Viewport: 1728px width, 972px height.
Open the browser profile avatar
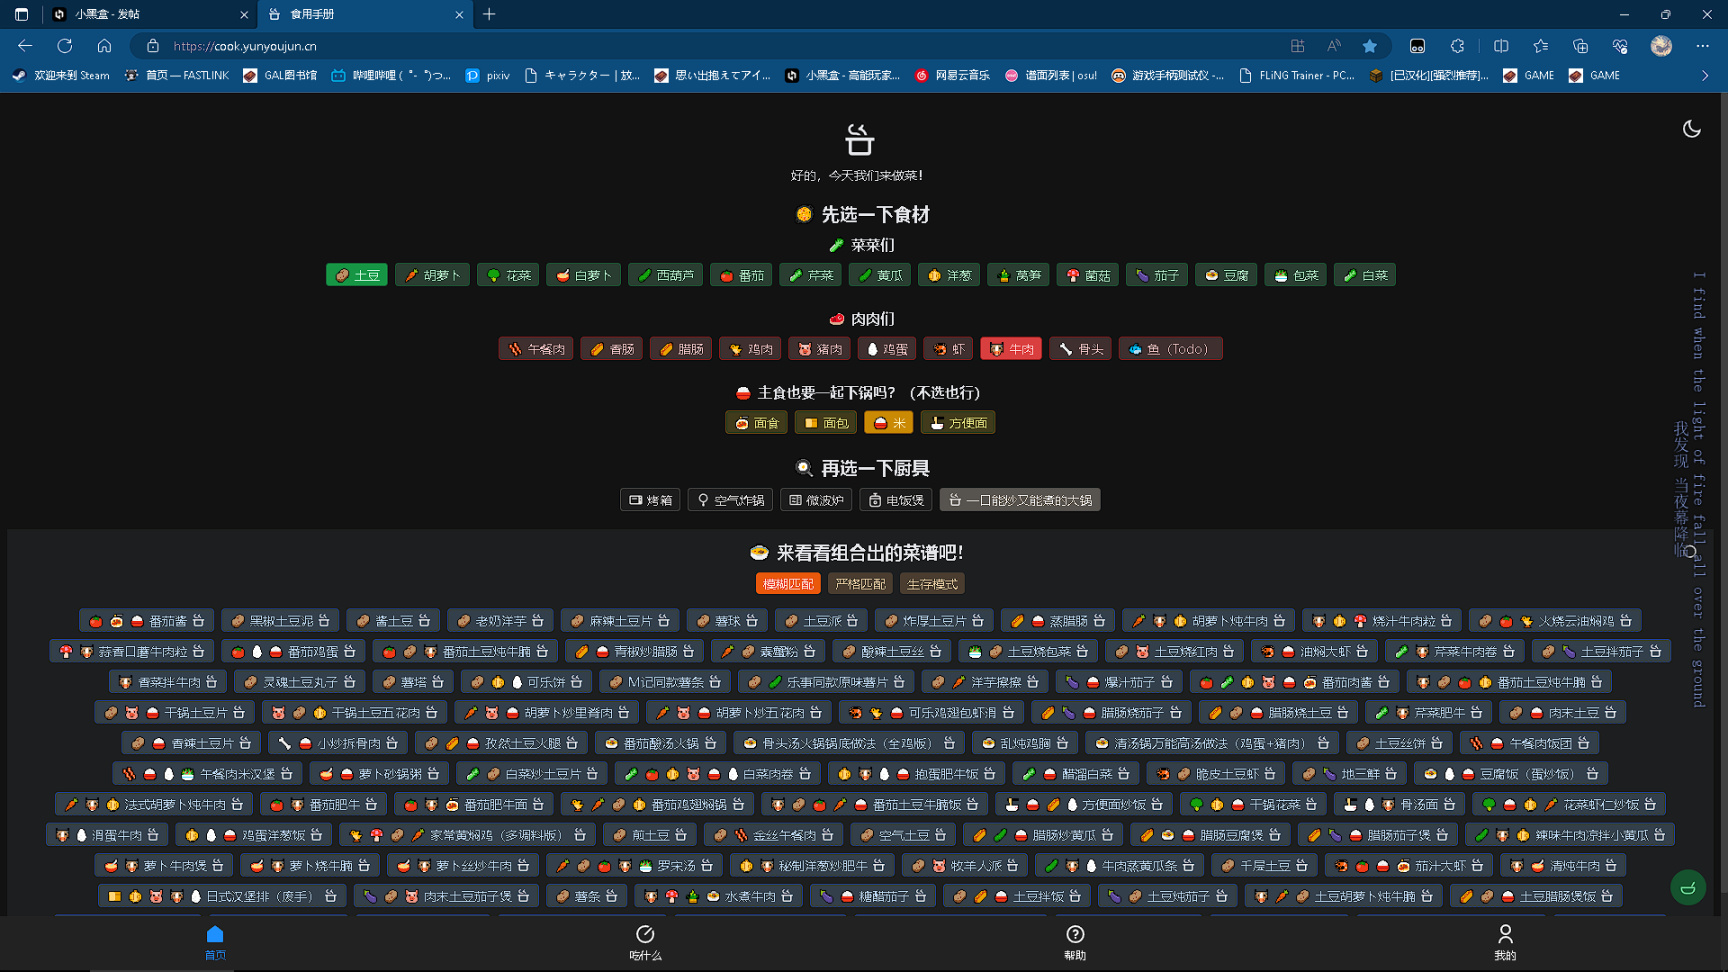pyautogui.click(x=1661, y=46)
